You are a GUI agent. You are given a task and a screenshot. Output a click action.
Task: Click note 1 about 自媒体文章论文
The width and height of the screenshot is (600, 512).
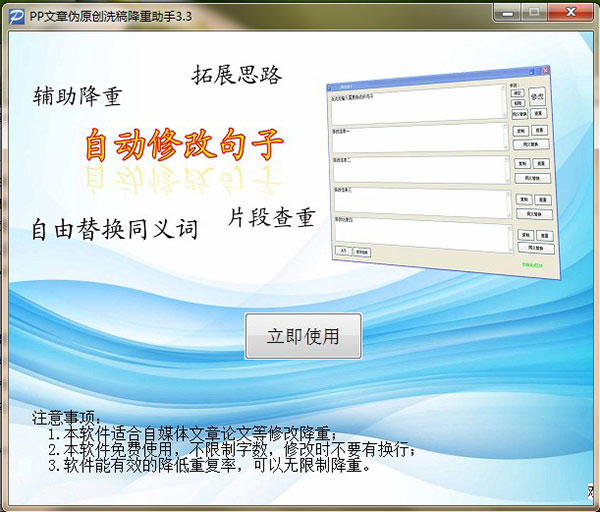(192, 434)
